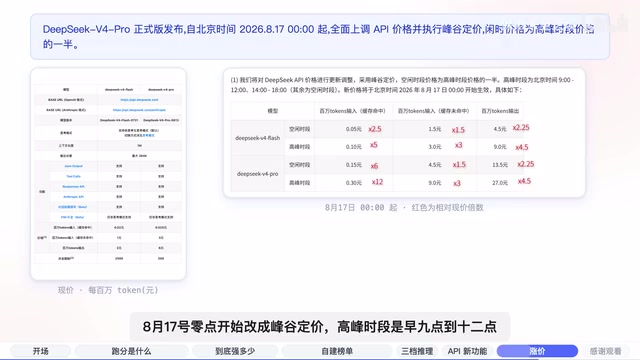640x360 pixels.
Task: Open the Anthropic API link in left table
Action: tap(73, 197)
